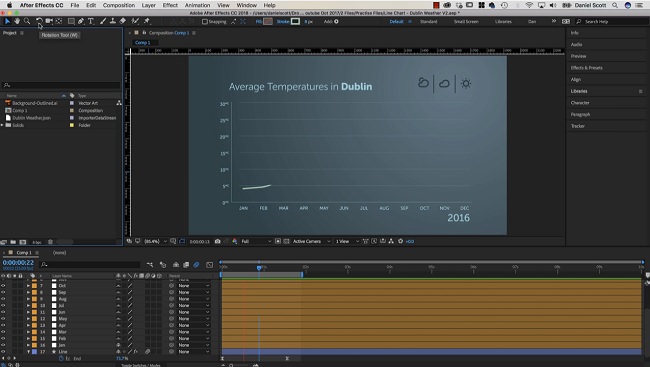The width and height of the screenshot is (650, 367).
Task: Select the Brush tool
Action: coord(103,21)
